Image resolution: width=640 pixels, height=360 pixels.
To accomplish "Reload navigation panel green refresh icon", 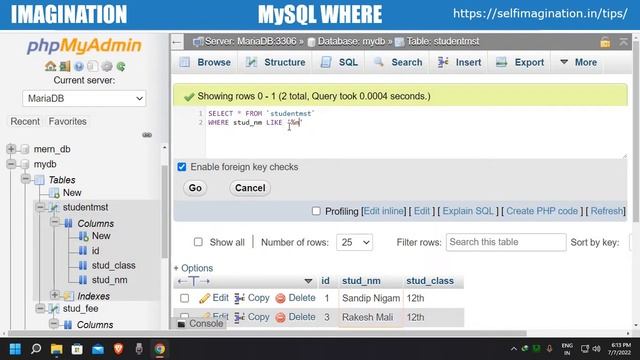I will click(x=121, y=66).
